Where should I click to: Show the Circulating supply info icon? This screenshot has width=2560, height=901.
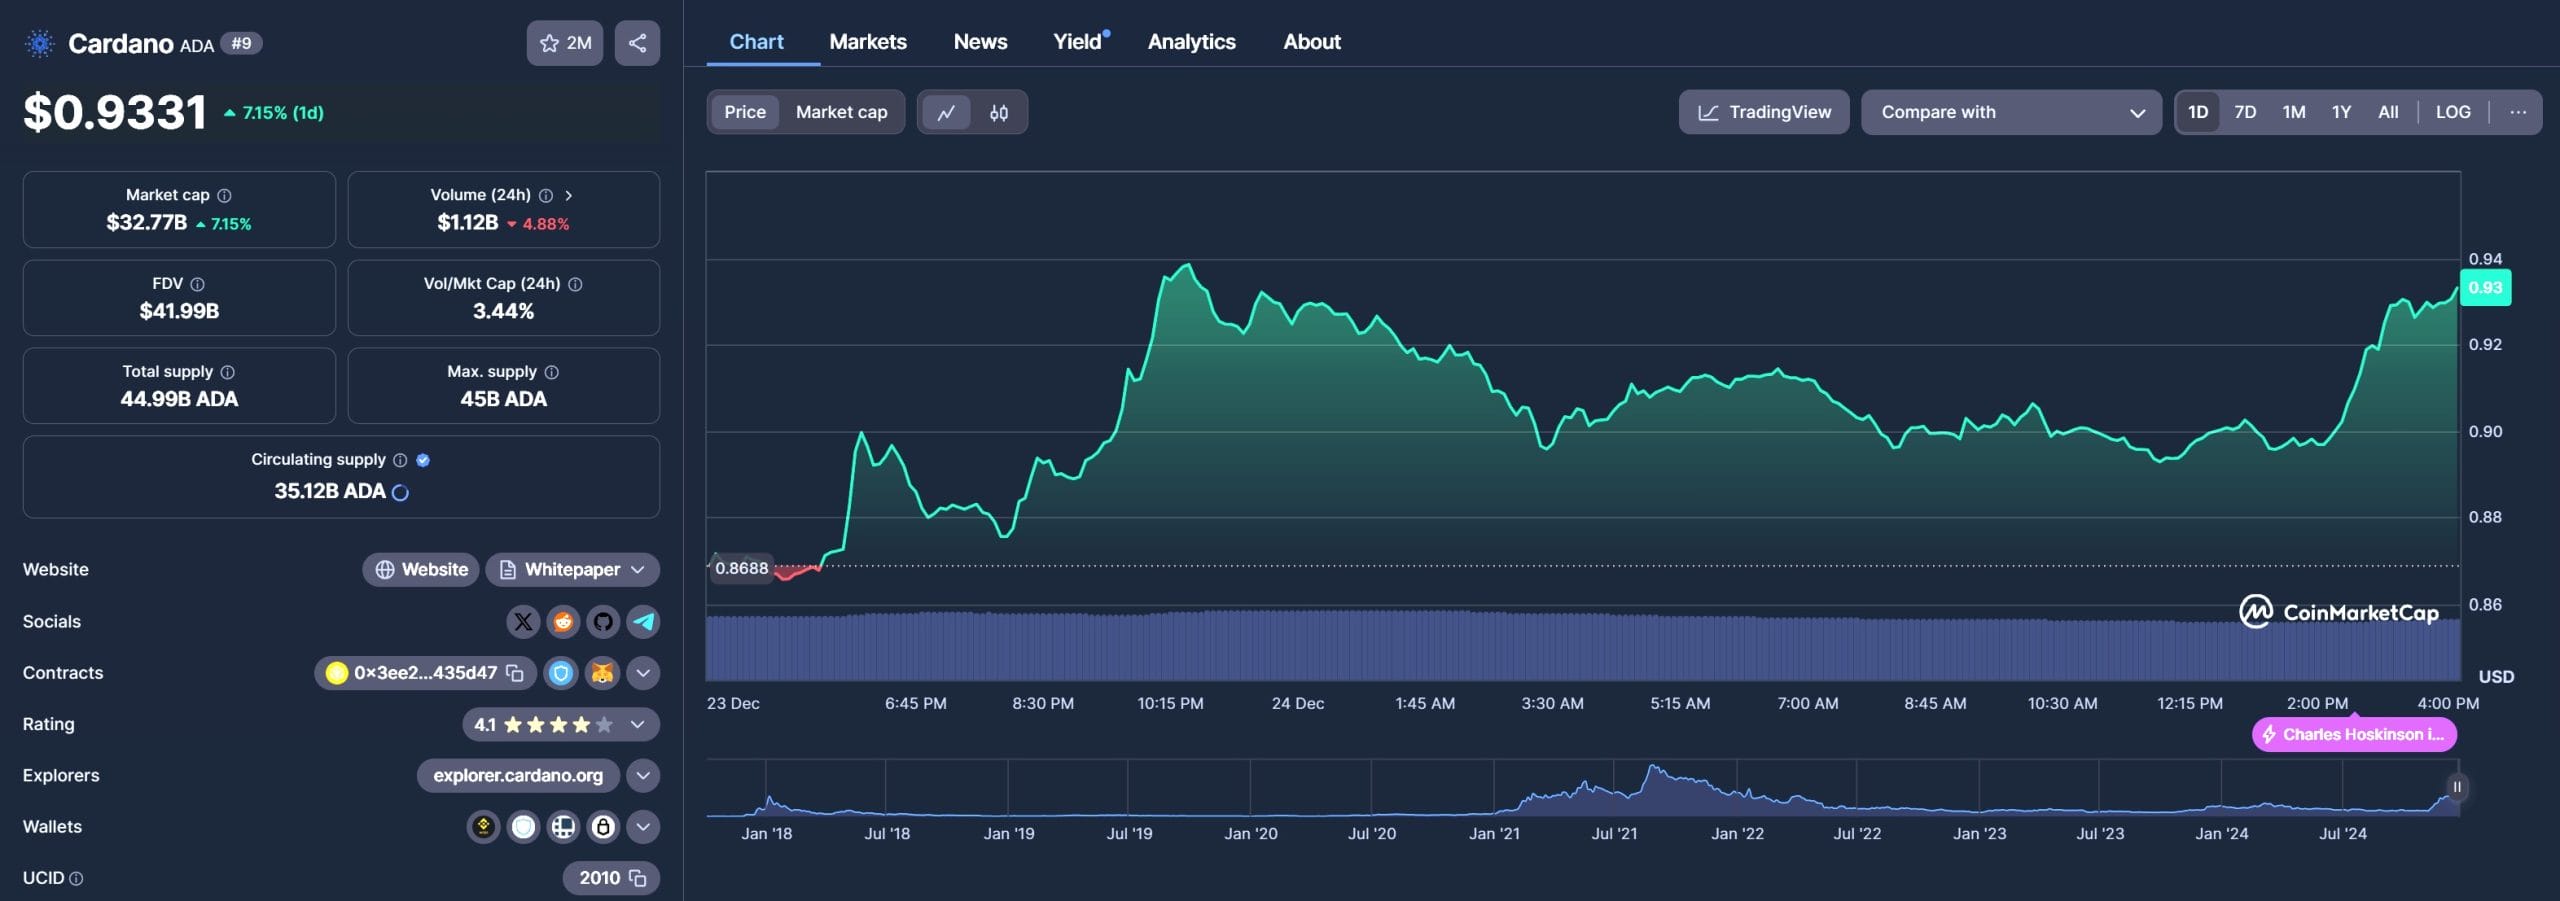click(400, 460)
